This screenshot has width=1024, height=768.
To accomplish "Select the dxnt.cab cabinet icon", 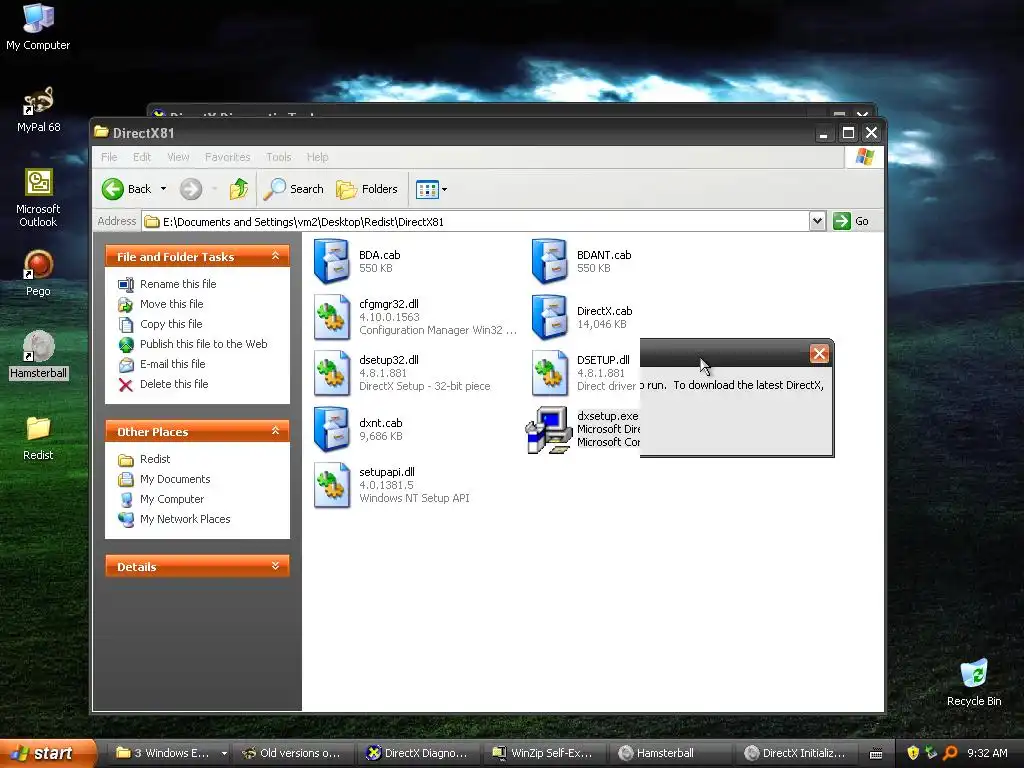I will tap(332, 429).
